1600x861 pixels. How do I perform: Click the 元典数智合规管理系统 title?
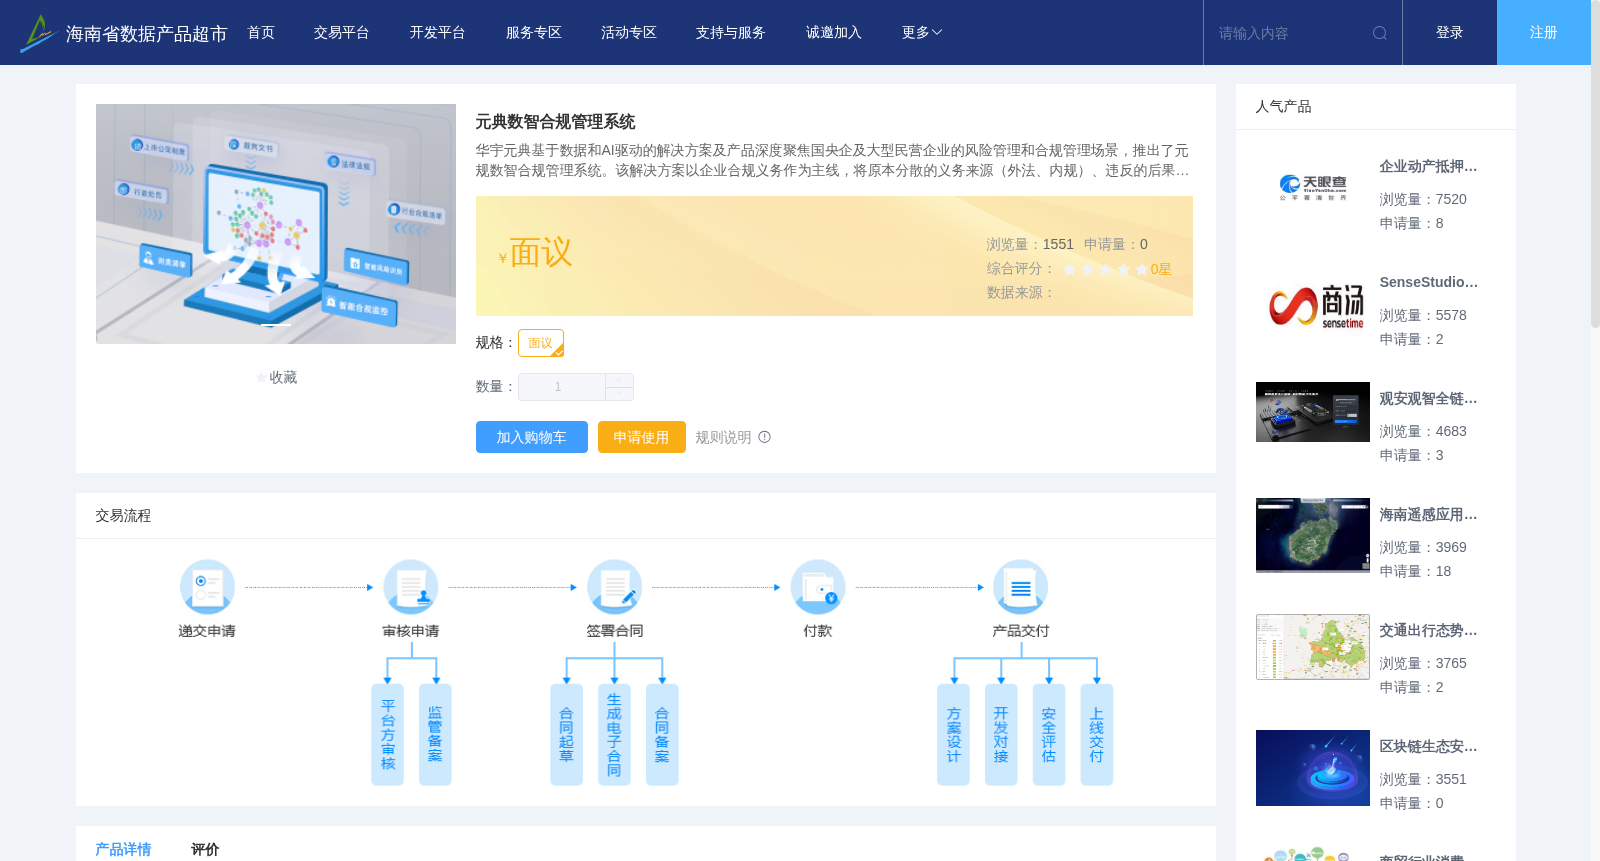tap(555, 122)
